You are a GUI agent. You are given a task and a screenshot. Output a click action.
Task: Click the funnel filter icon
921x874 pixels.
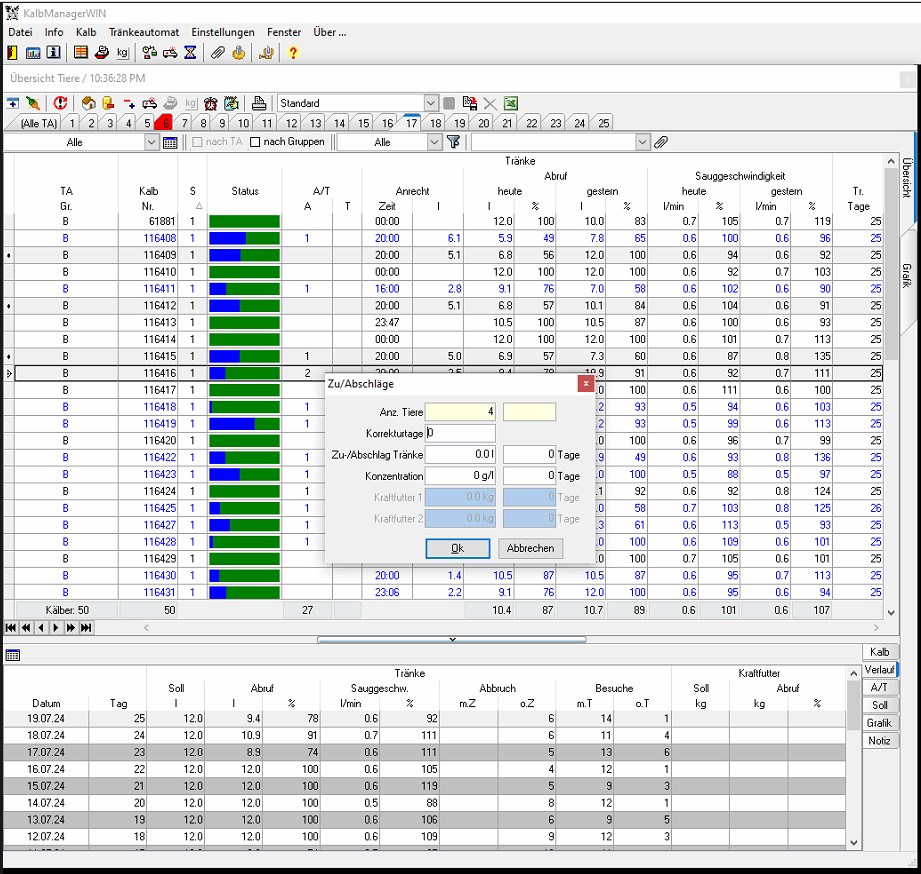click(453, 143)
